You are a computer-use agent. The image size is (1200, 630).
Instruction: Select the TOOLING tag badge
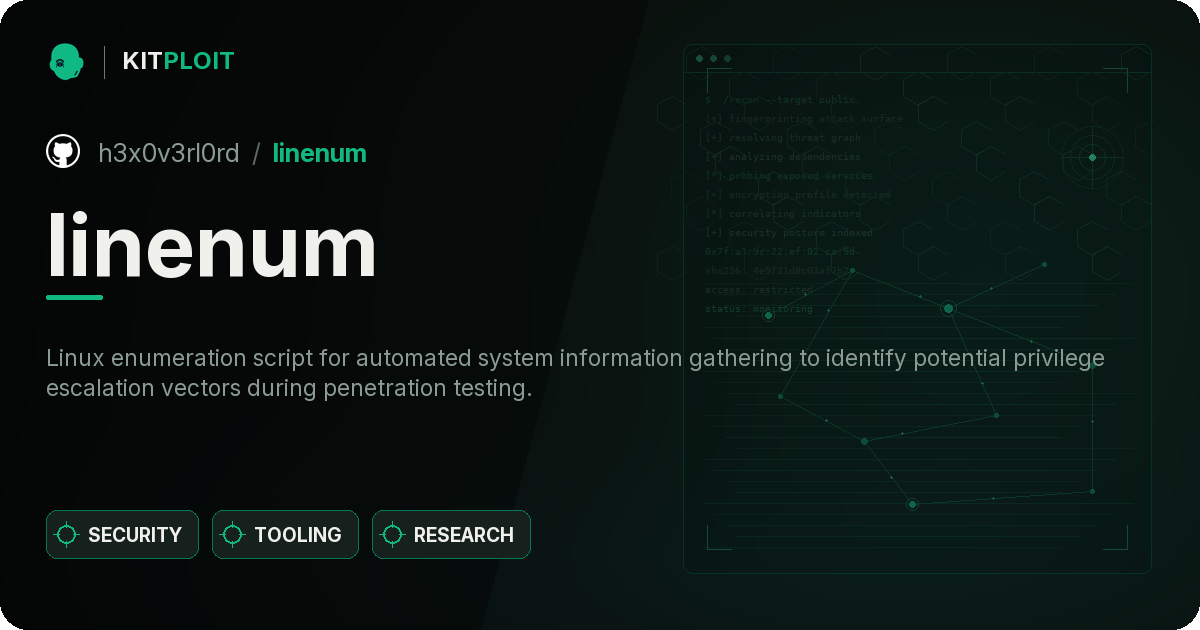pyautogui.click(x=285, y=535)
